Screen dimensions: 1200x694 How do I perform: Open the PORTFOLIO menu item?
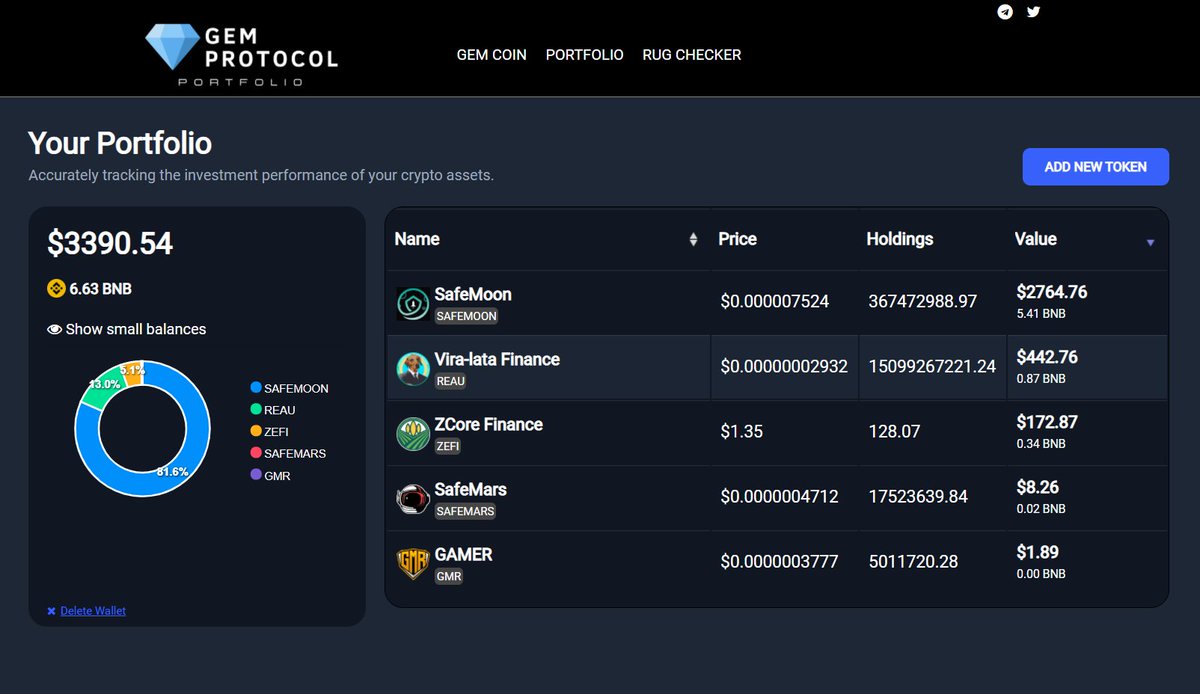point(584,55)
